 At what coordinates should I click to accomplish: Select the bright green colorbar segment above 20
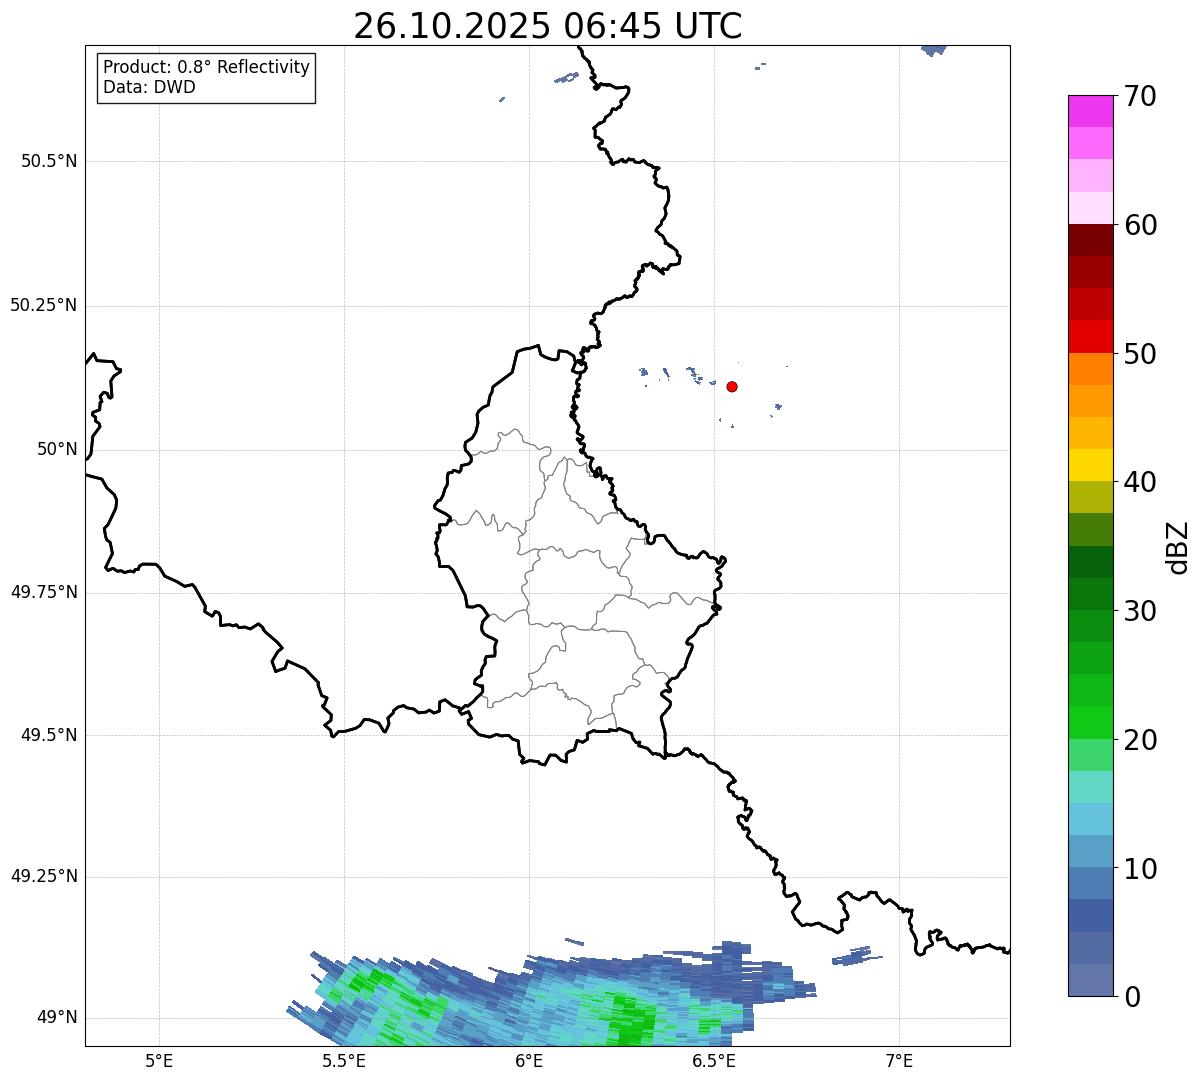click(x=1090, y=722)
